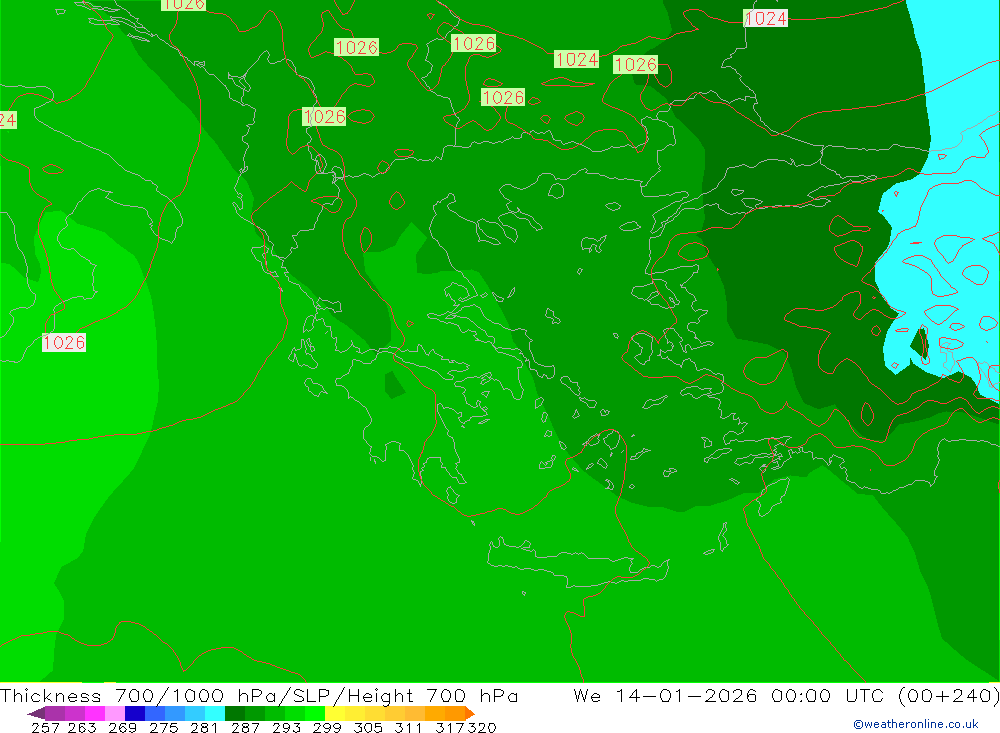1000x733 pixels.
Task: Click the legend value 311
Action: [x=408, y=727]
